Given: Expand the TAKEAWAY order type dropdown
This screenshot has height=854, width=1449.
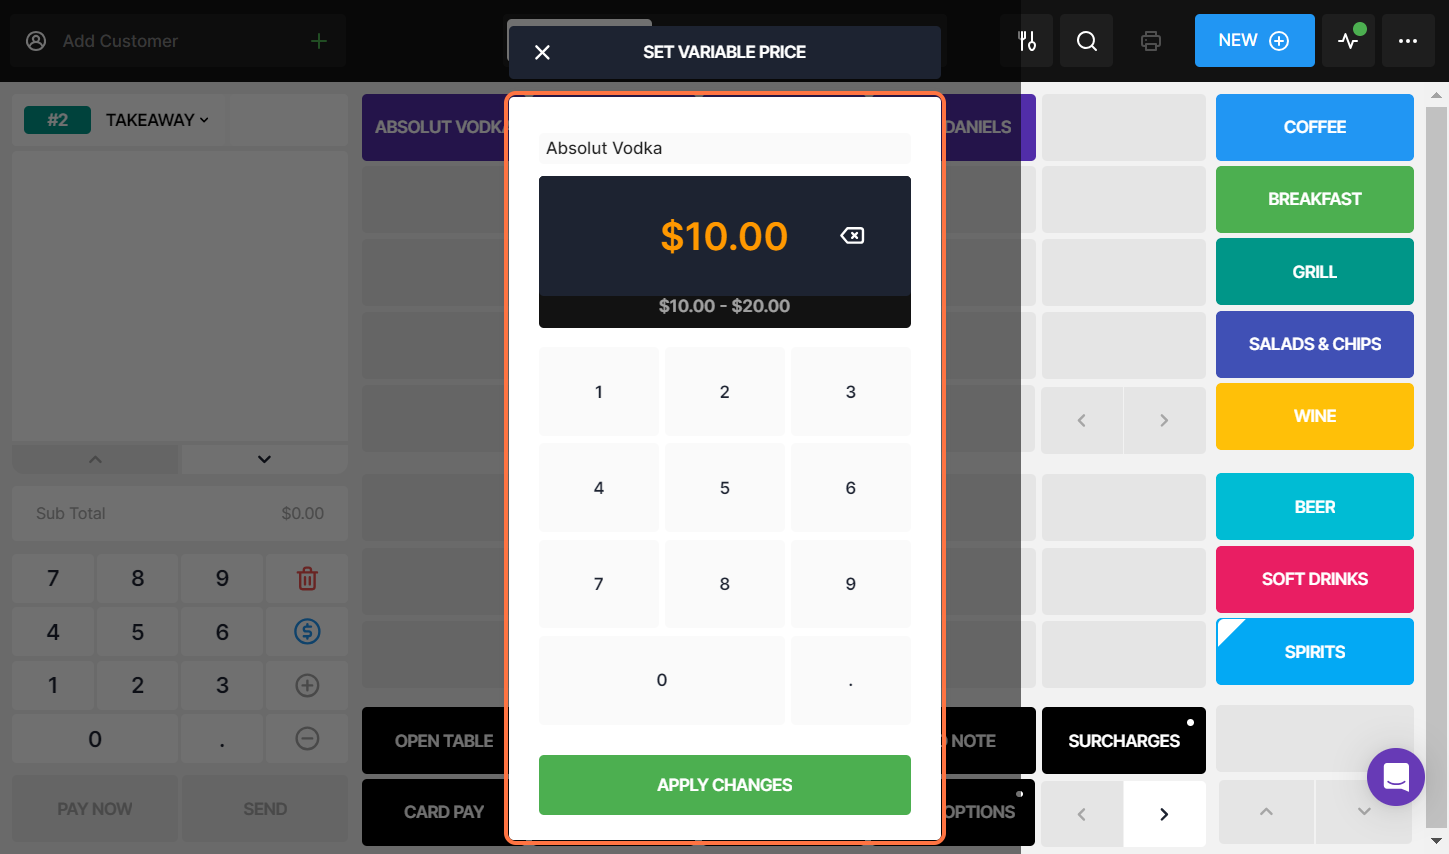Looking at the screenshot, I should (x=157, y=120).
